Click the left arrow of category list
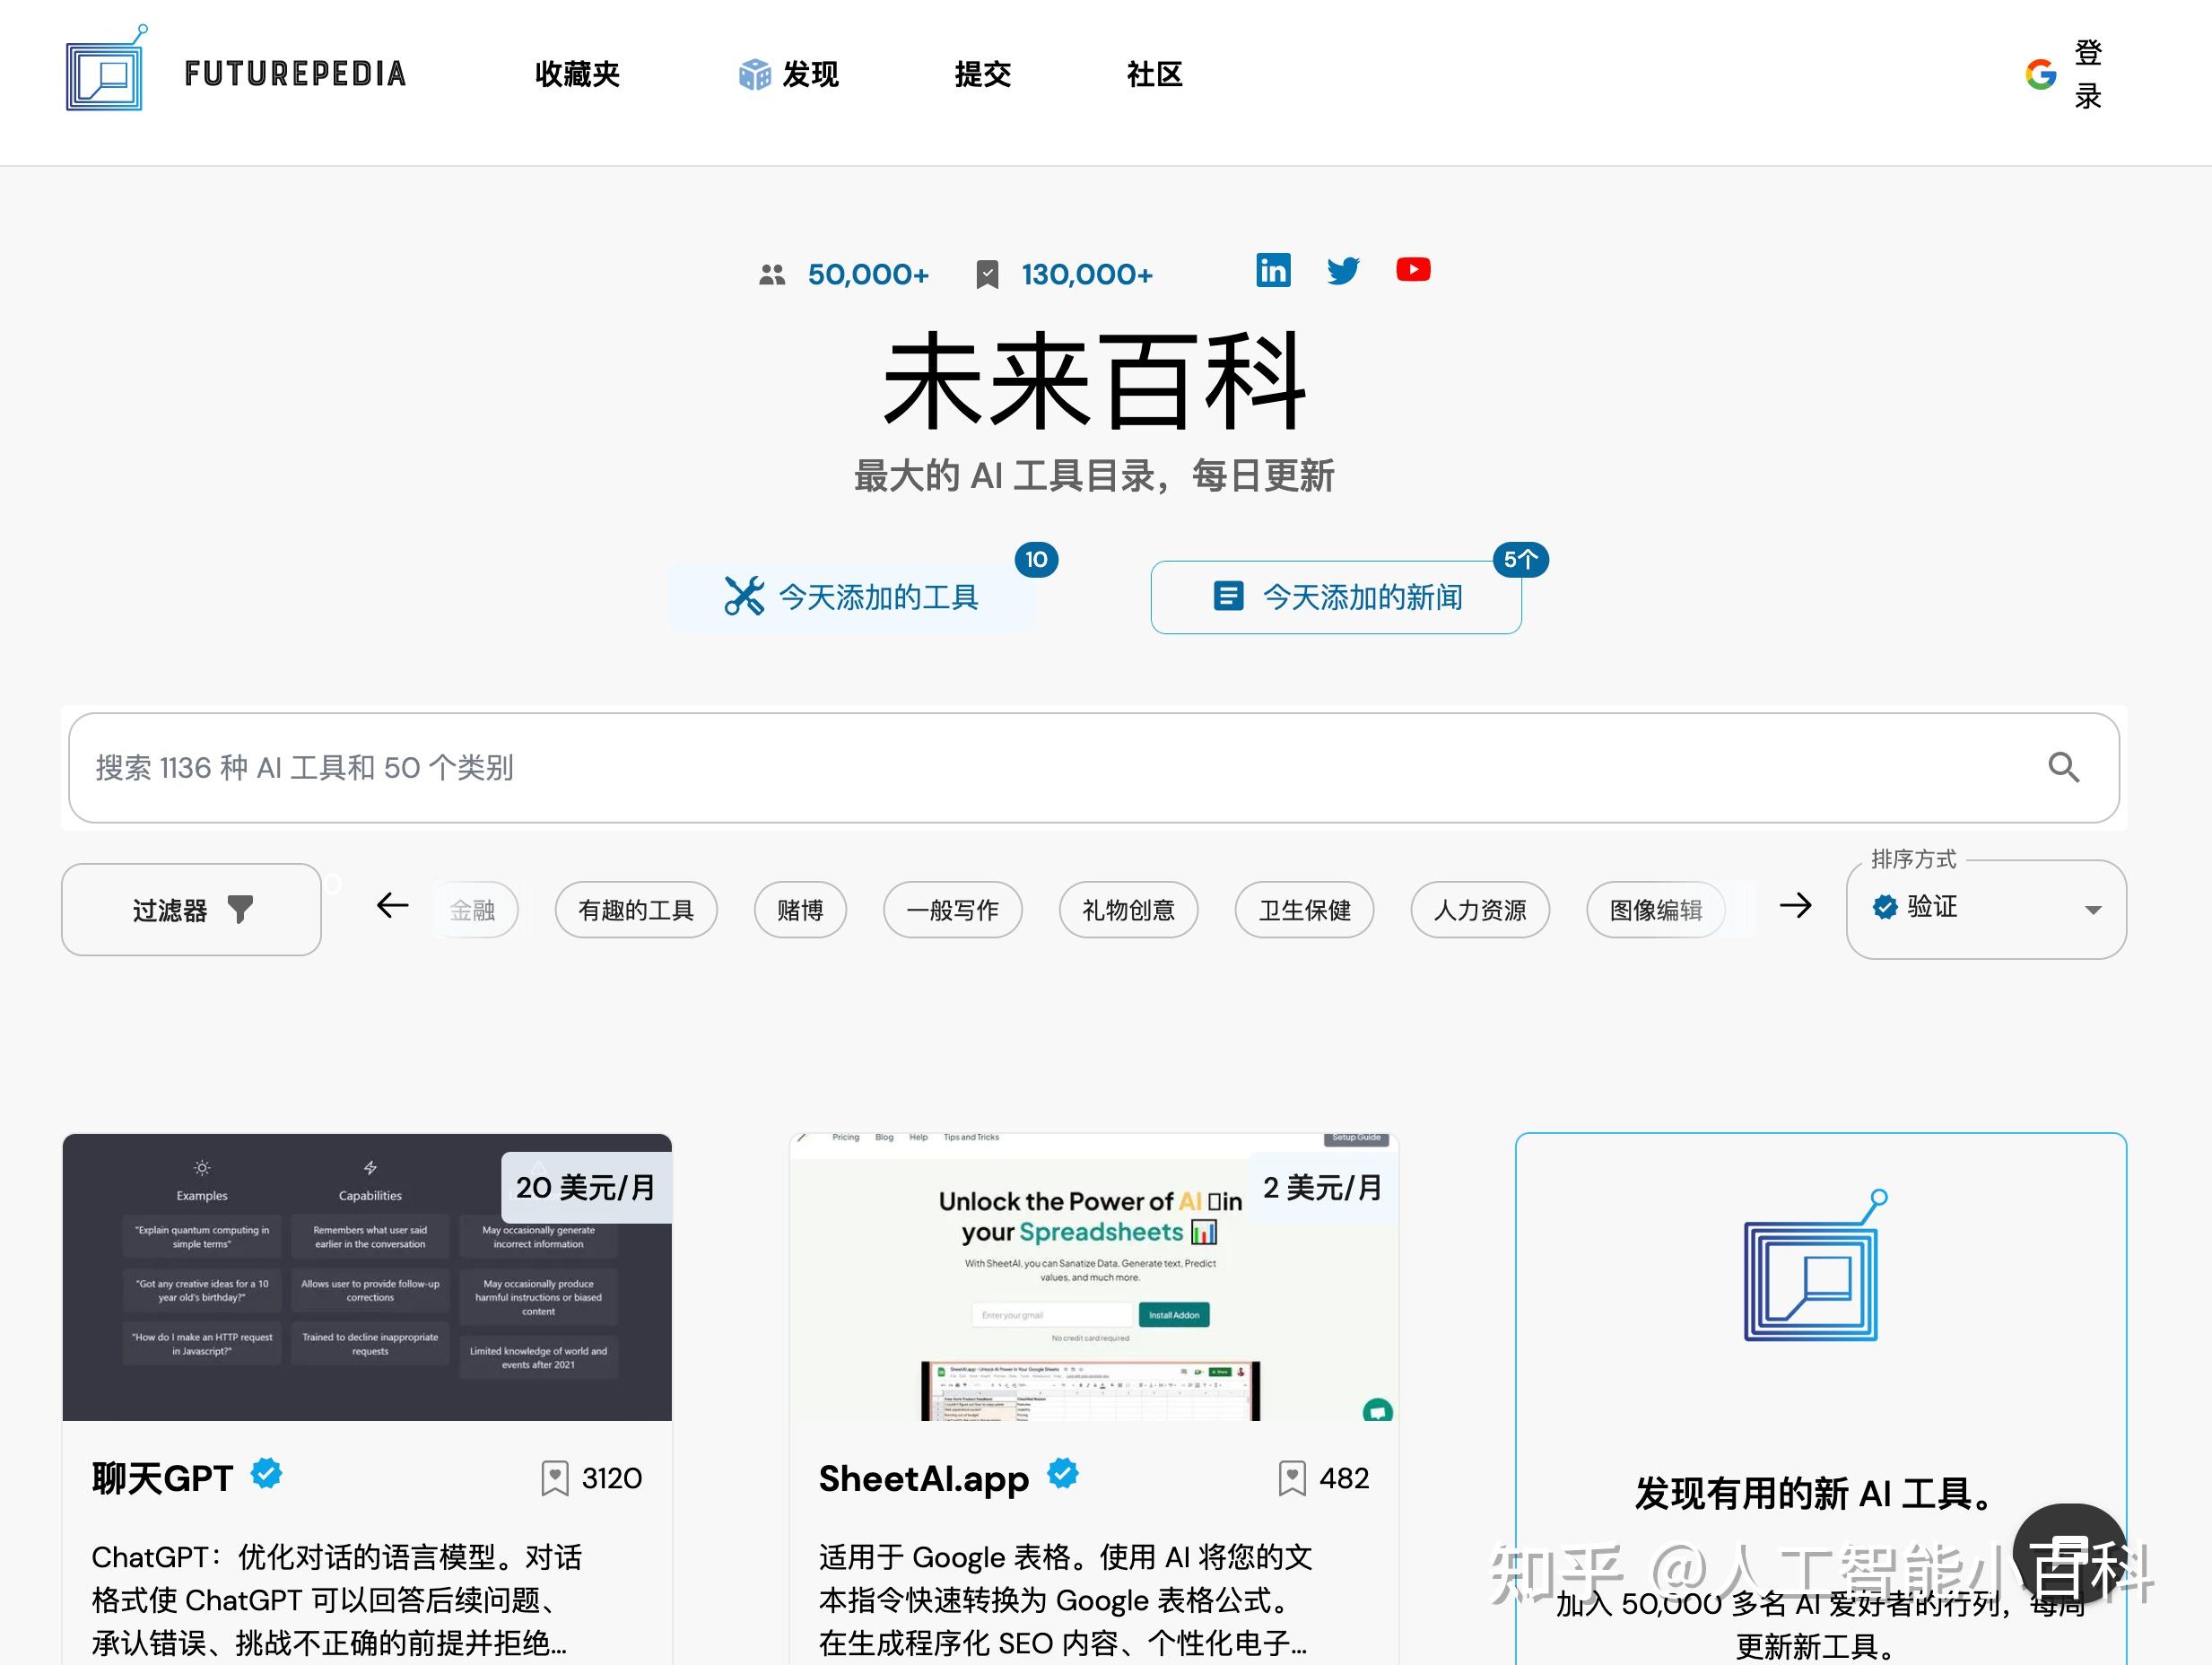This screenshot has width=2212, height=1665. point(392,906)
